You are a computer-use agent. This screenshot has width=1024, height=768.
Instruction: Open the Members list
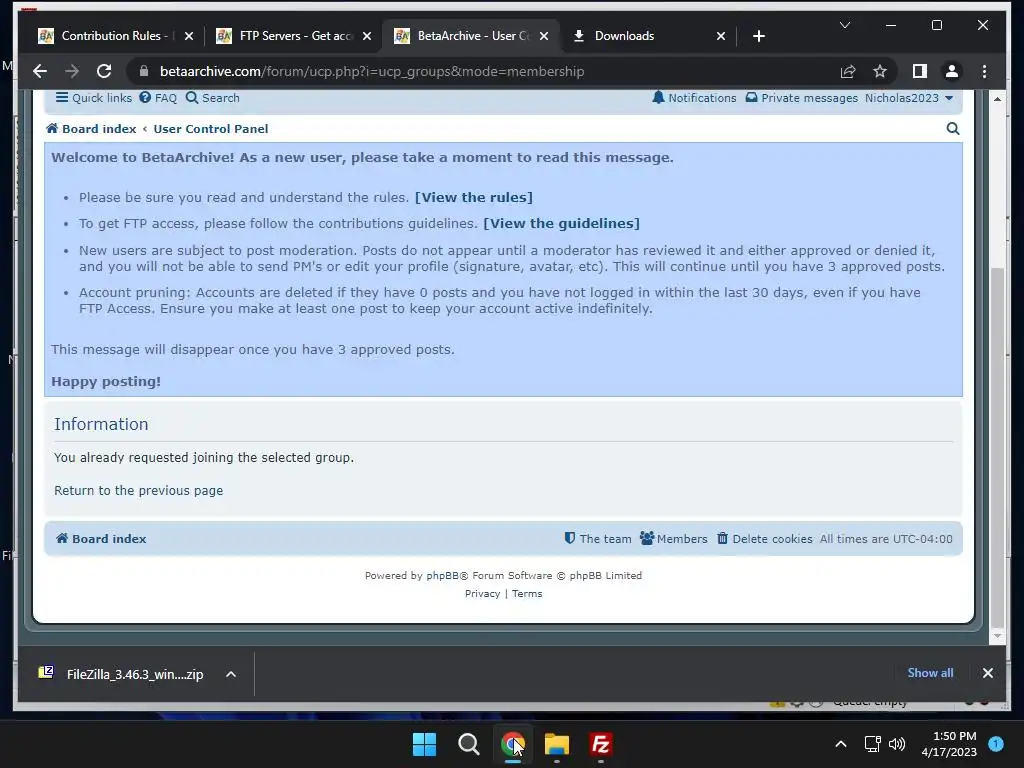(x=673, y=539)
